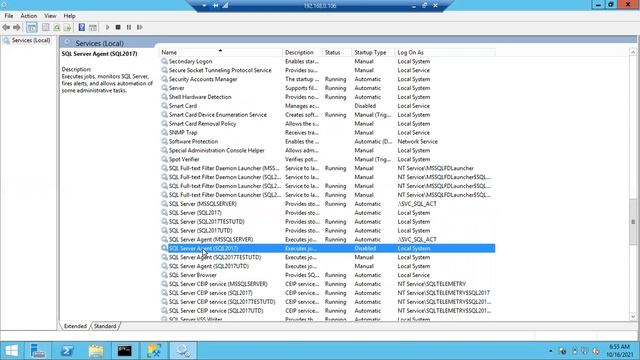Open the Windows Start button
Image resolution: width=640 pixels, height=360 pixels.
click(12, 351)
